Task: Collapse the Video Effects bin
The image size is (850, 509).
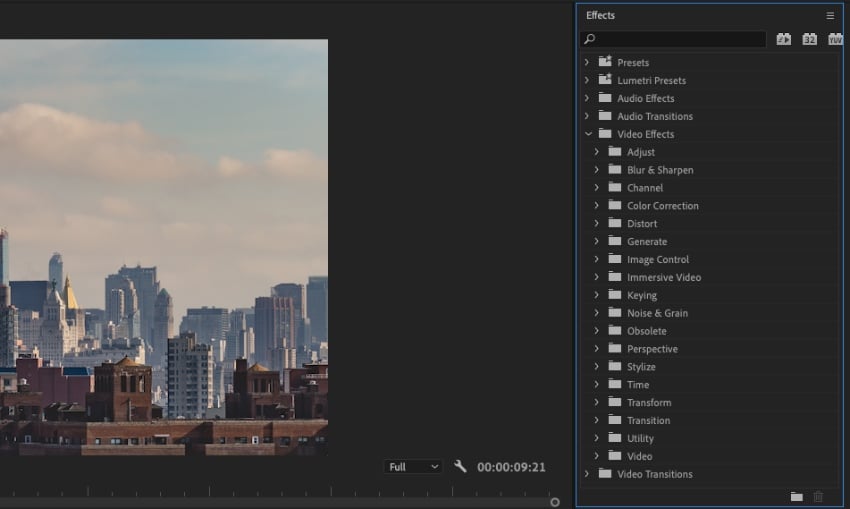Action: (588, 134)
